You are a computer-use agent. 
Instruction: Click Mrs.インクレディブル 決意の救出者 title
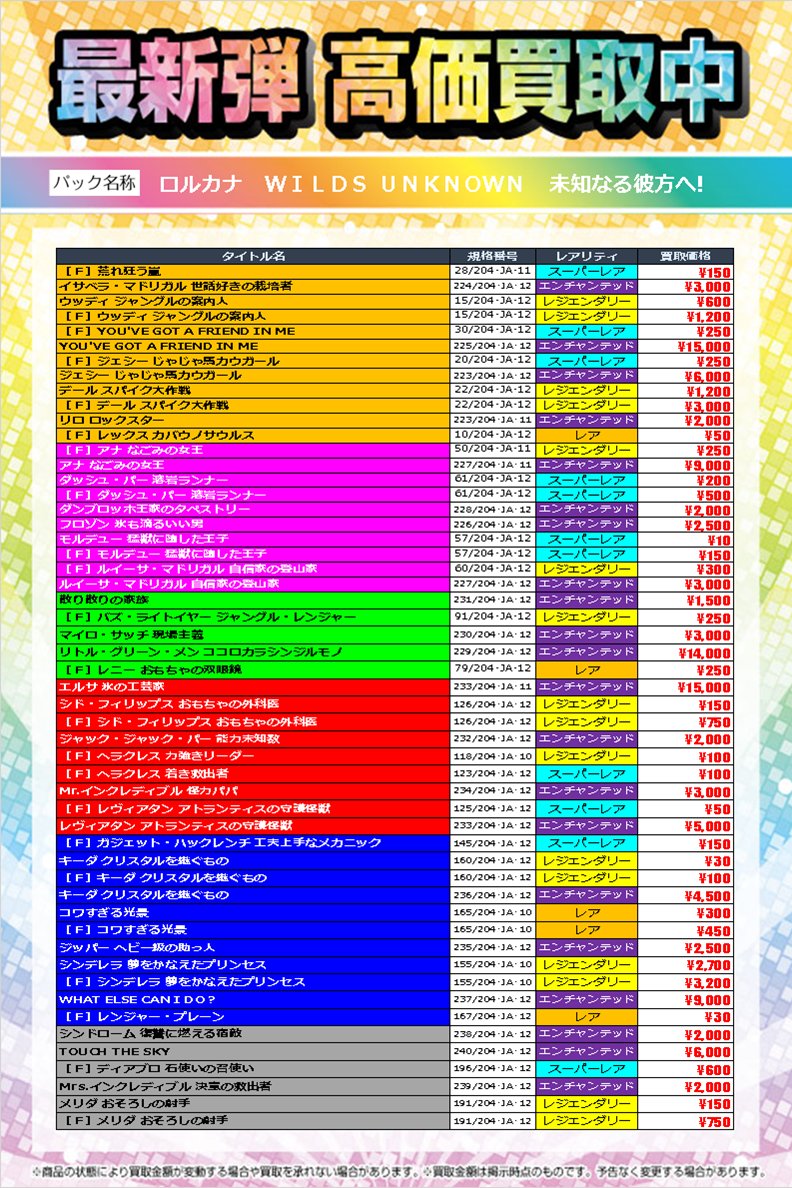tap(253, 1087)
